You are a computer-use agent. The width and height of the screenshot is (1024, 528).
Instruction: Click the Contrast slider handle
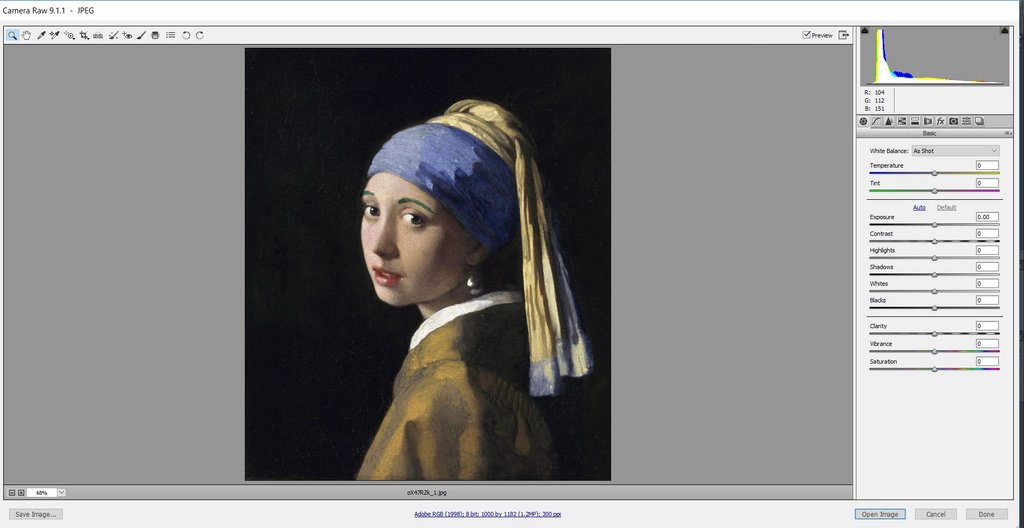(935, 241)
